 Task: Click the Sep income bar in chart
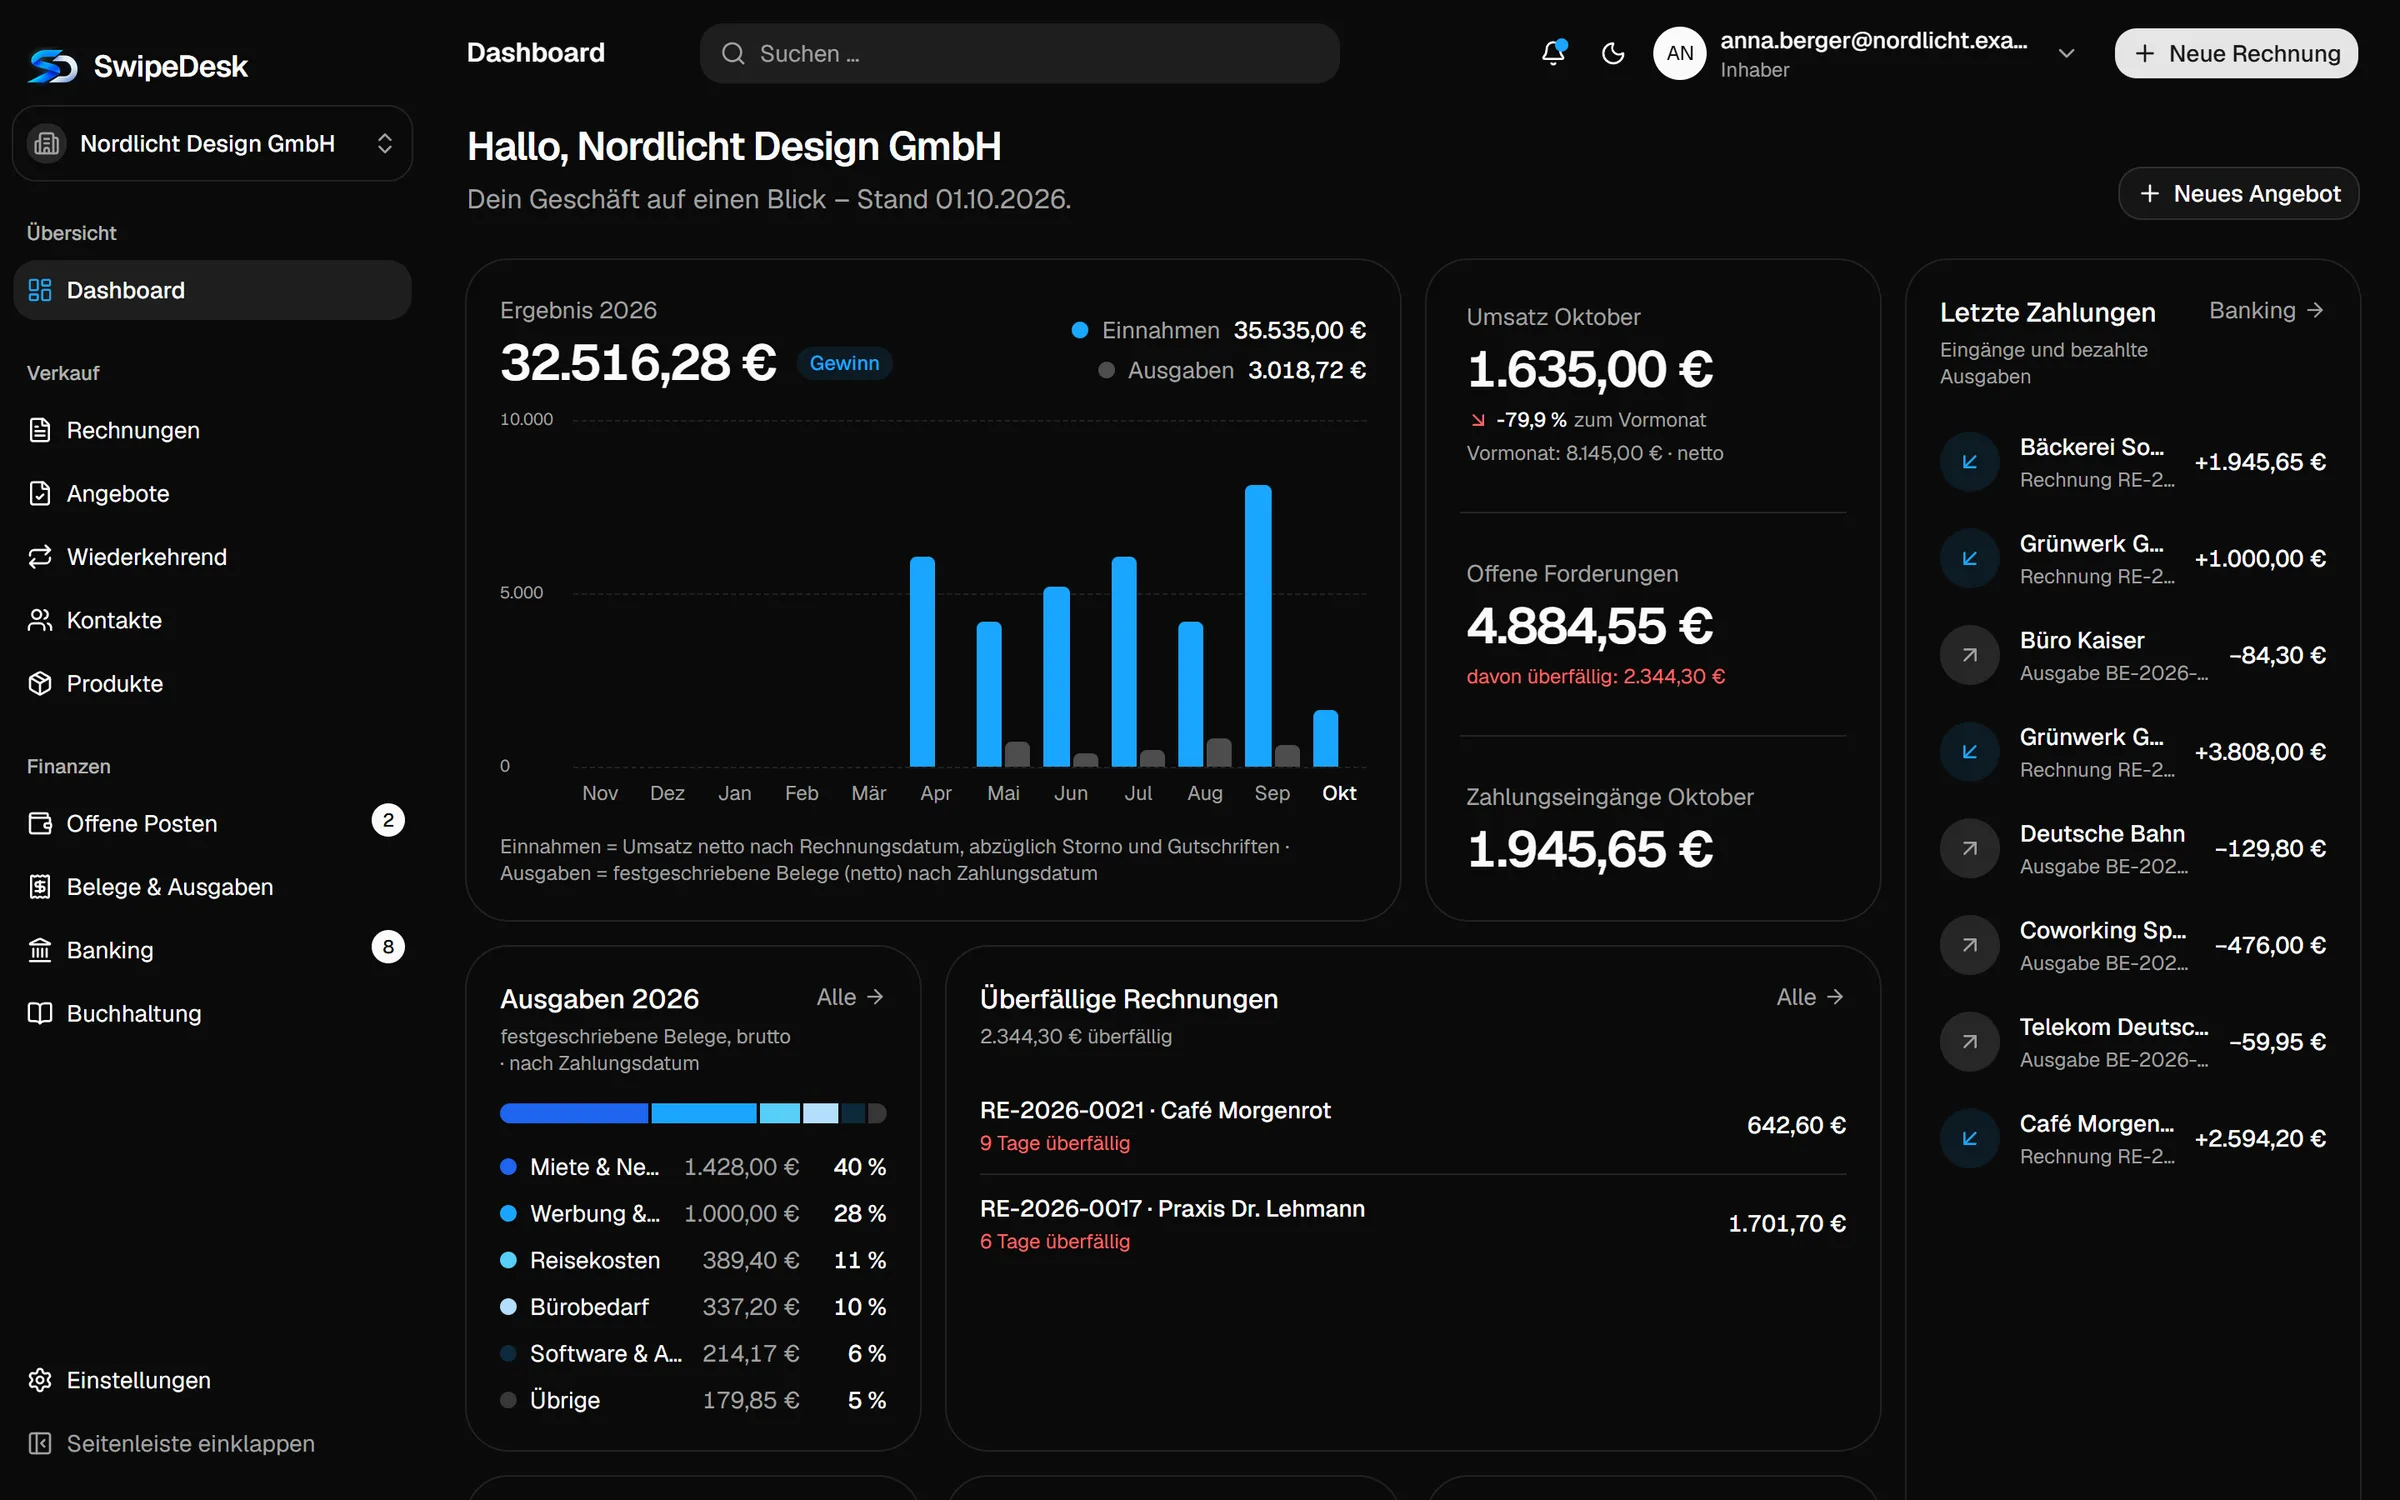[x=1258, y=626]
